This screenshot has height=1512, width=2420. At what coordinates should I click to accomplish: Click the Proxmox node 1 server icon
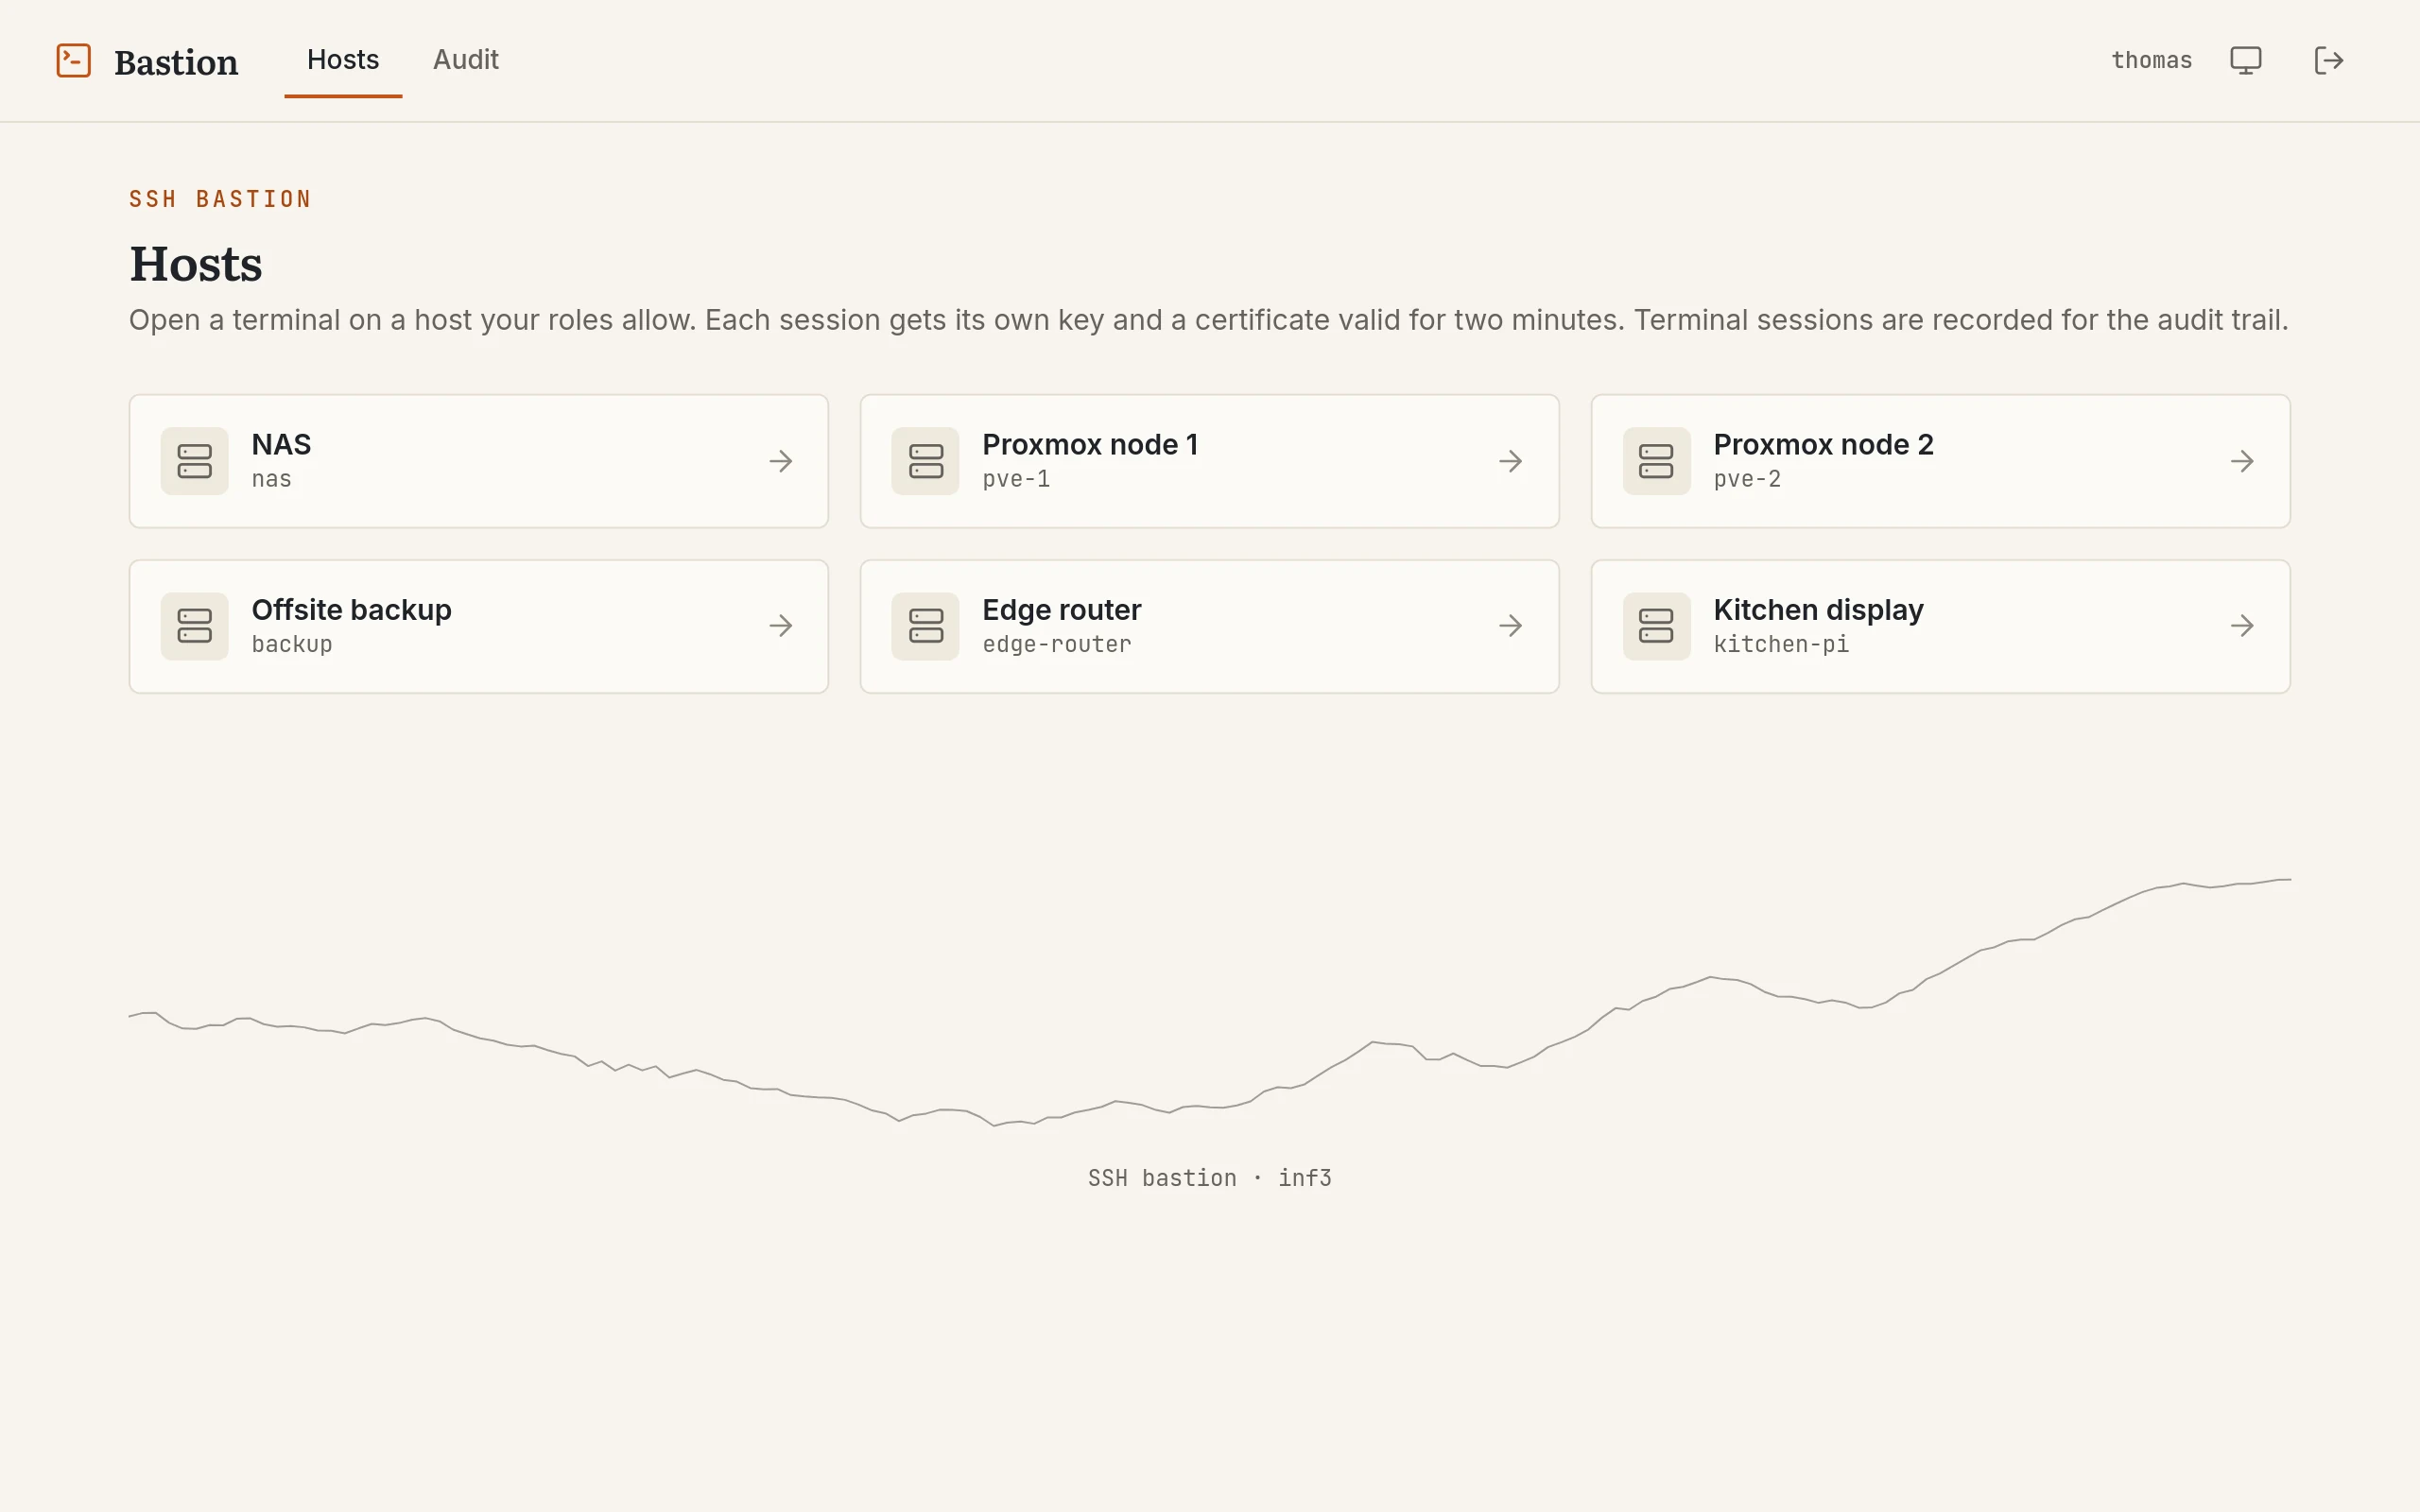pos(925,461)
